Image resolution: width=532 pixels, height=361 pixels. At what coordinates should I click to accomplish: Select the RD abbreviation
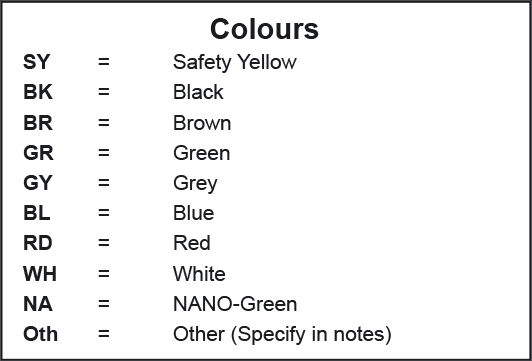(x=38, y=243)
